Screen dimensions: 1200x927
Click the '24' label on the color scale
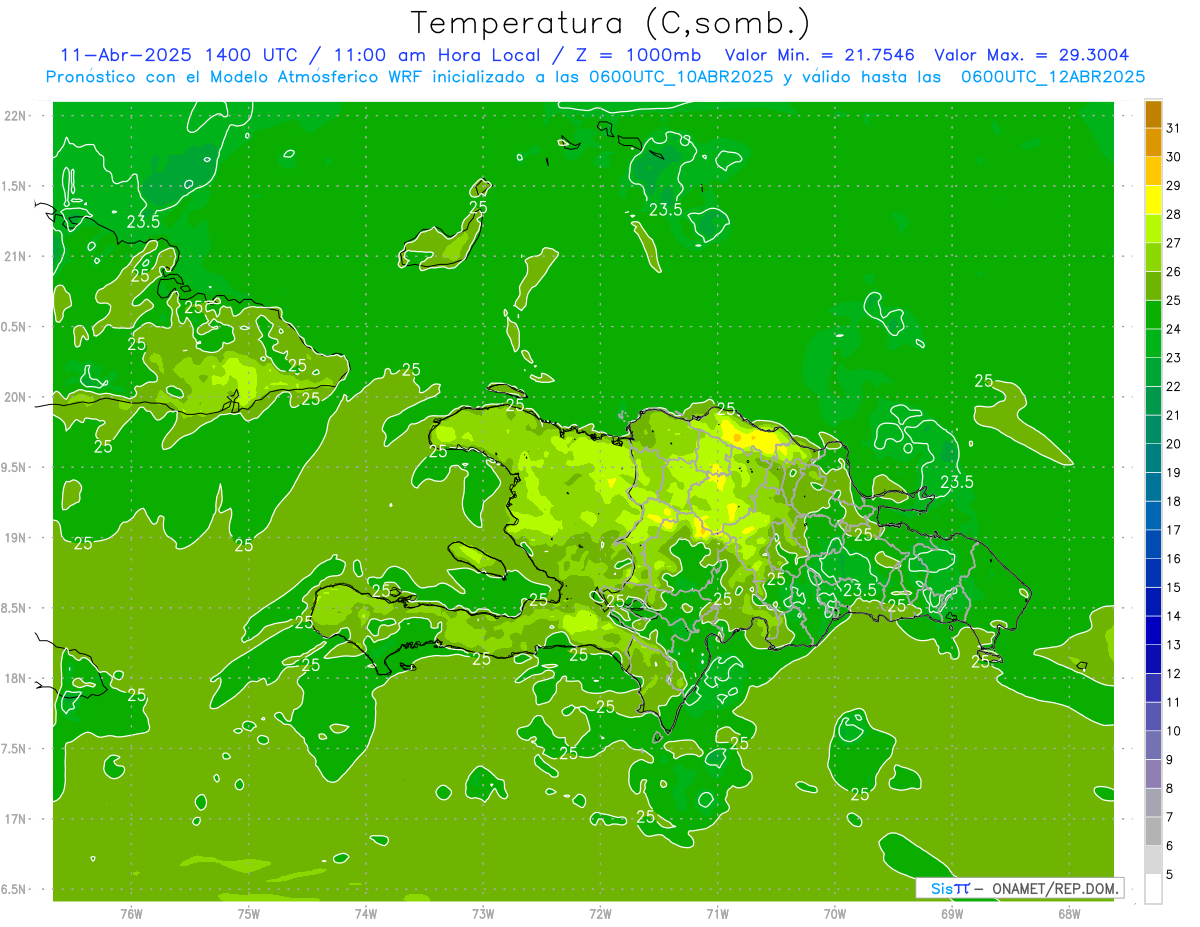[1173, 329]
